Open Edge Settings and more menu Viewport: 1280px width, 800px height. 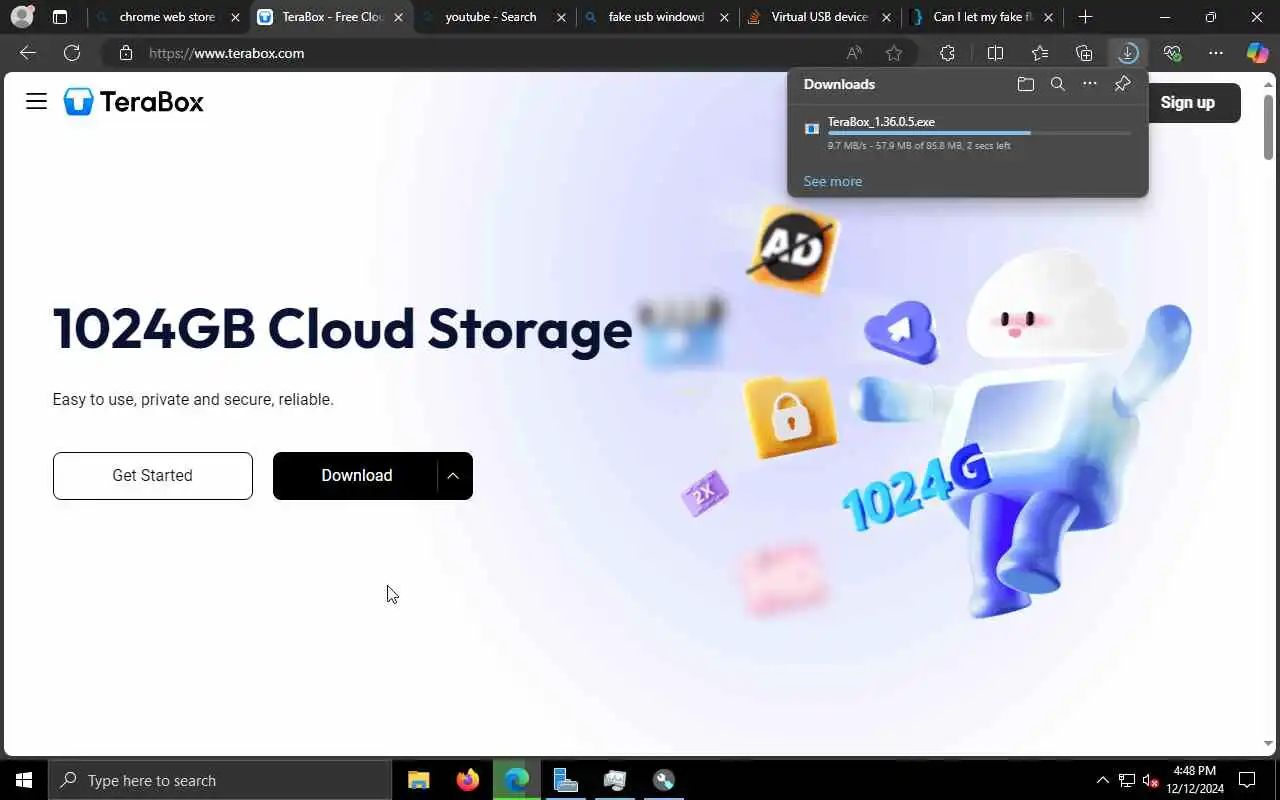click(1216, 53)
